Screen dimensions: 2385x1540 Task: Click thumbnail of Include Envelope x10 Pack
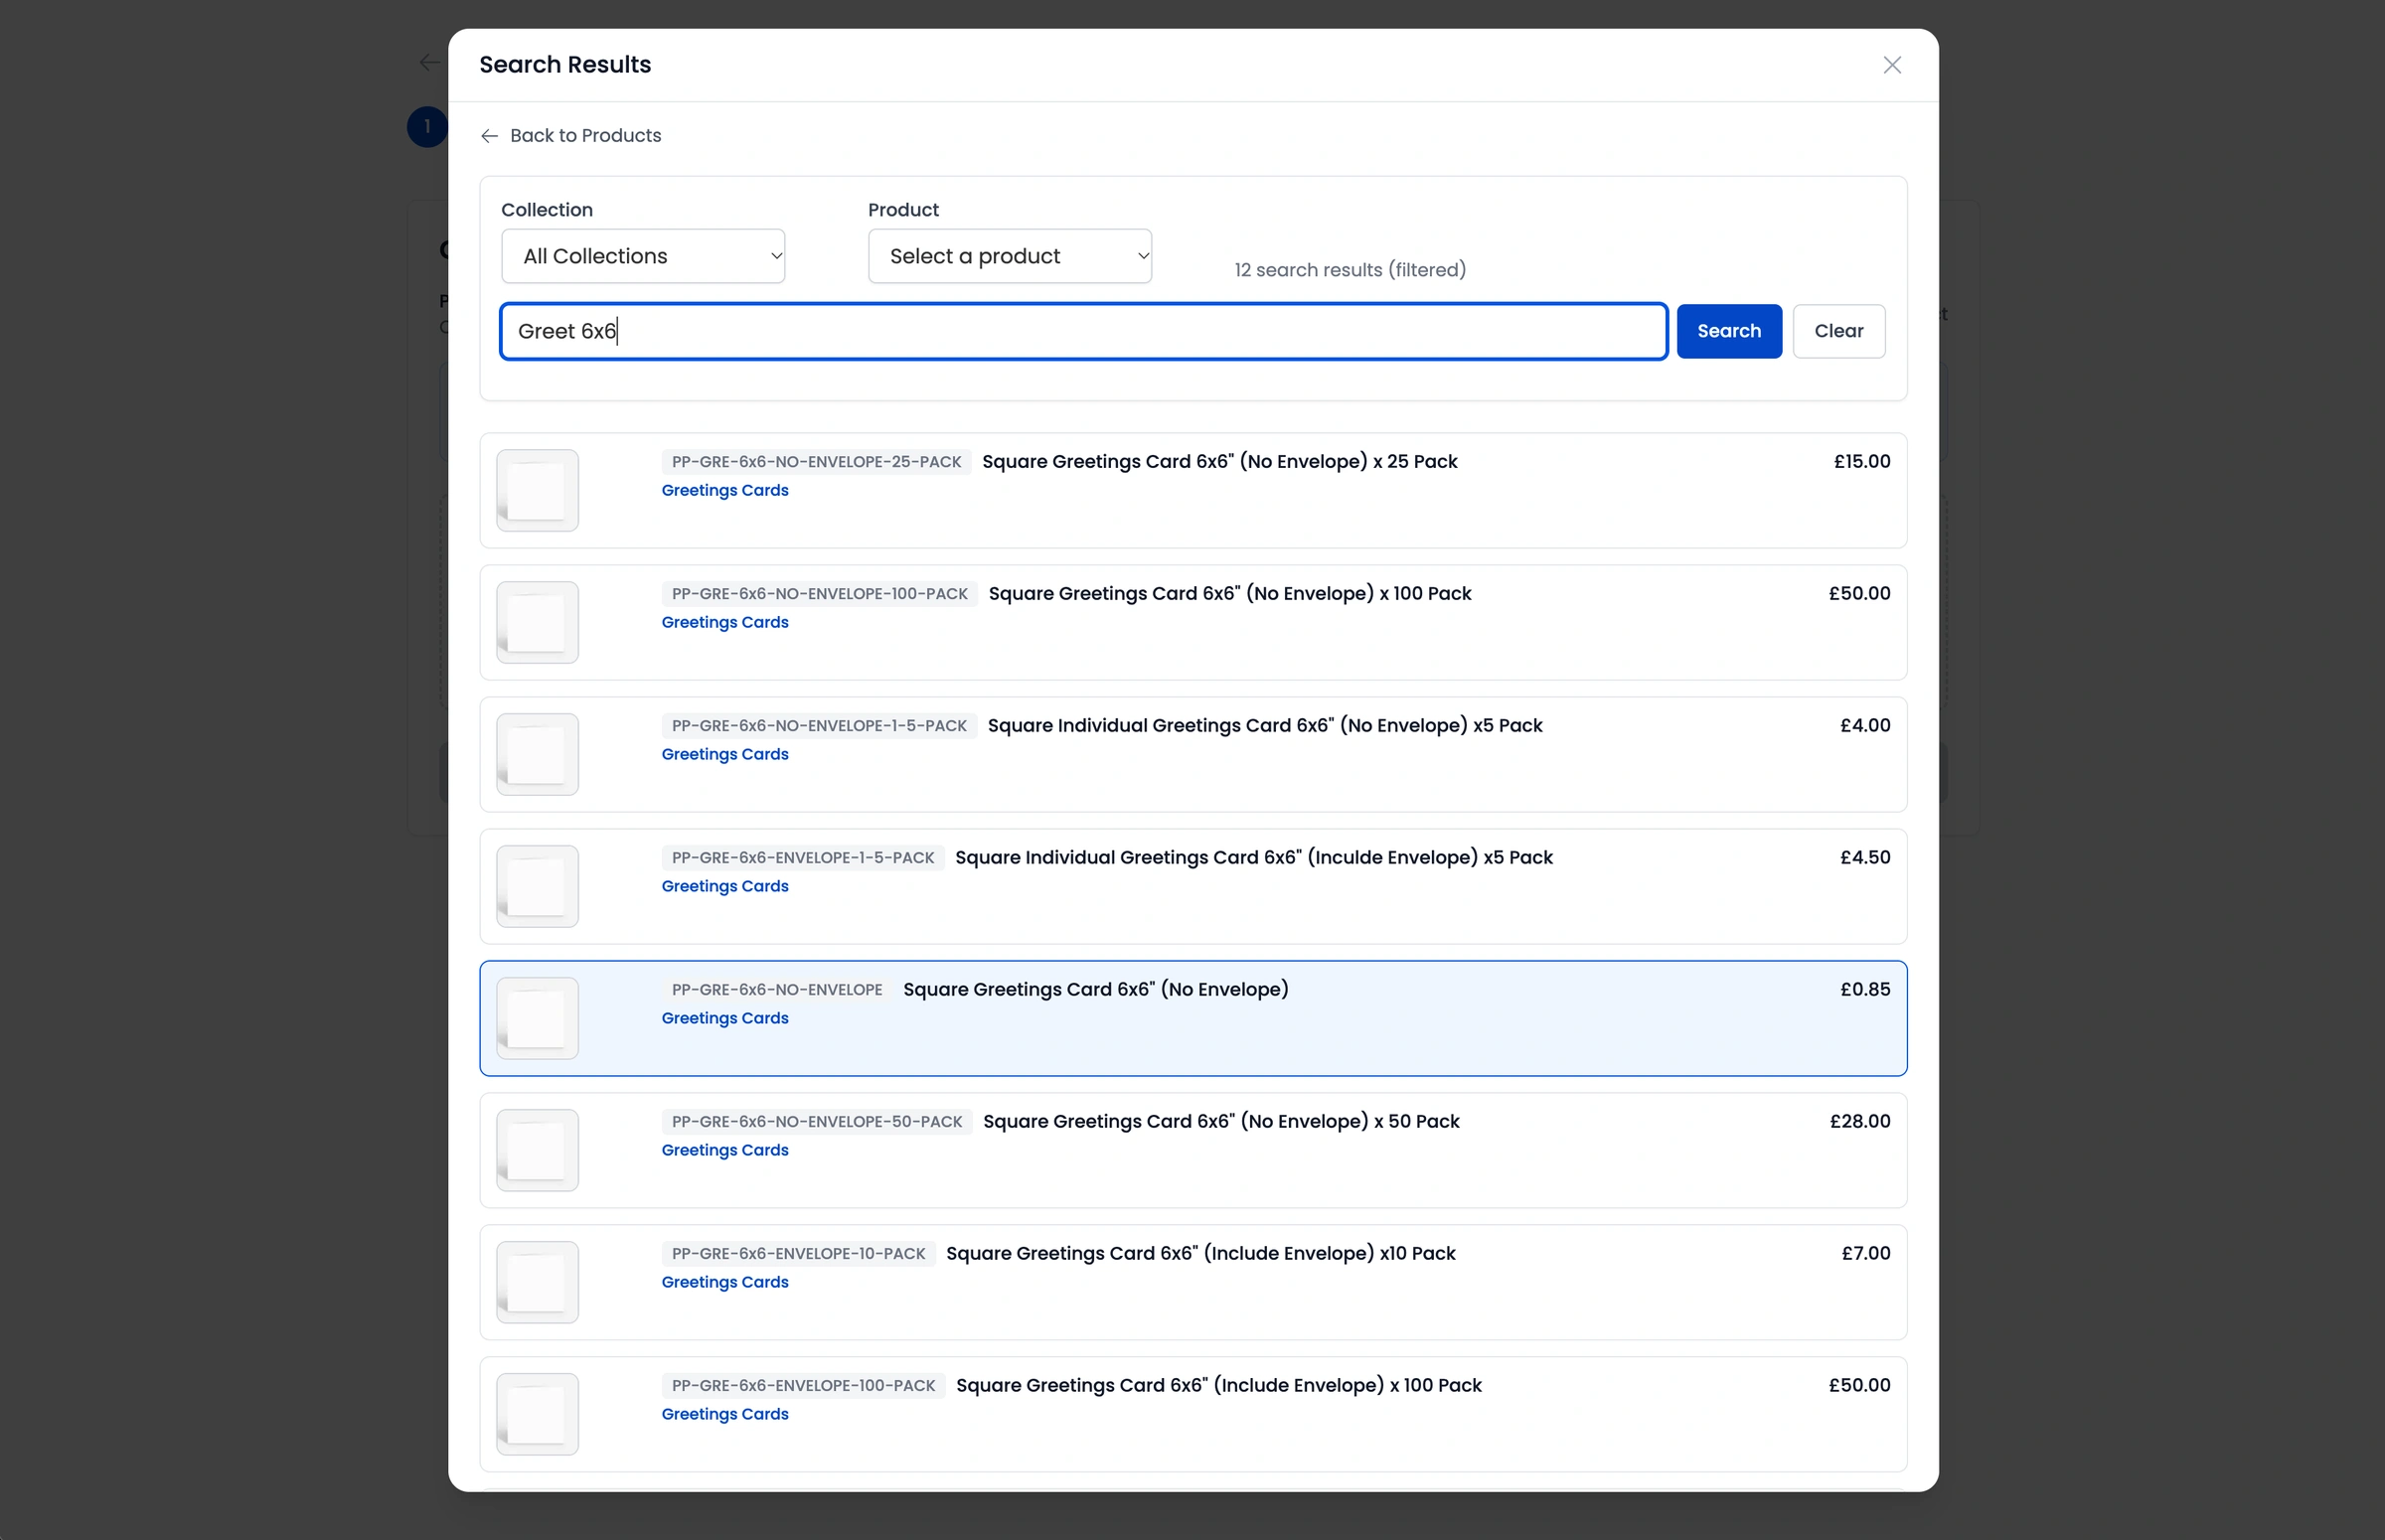click(537, 1282)
